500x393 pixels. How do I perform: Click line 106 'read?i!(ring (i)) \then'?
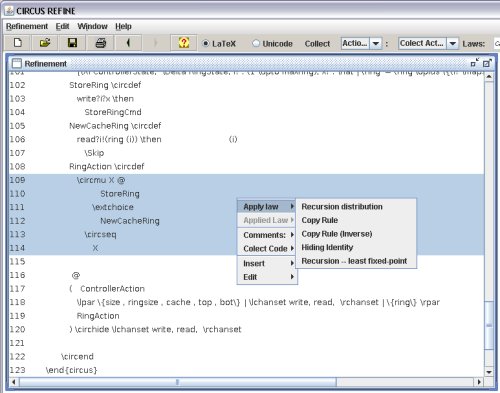(119, 139)
